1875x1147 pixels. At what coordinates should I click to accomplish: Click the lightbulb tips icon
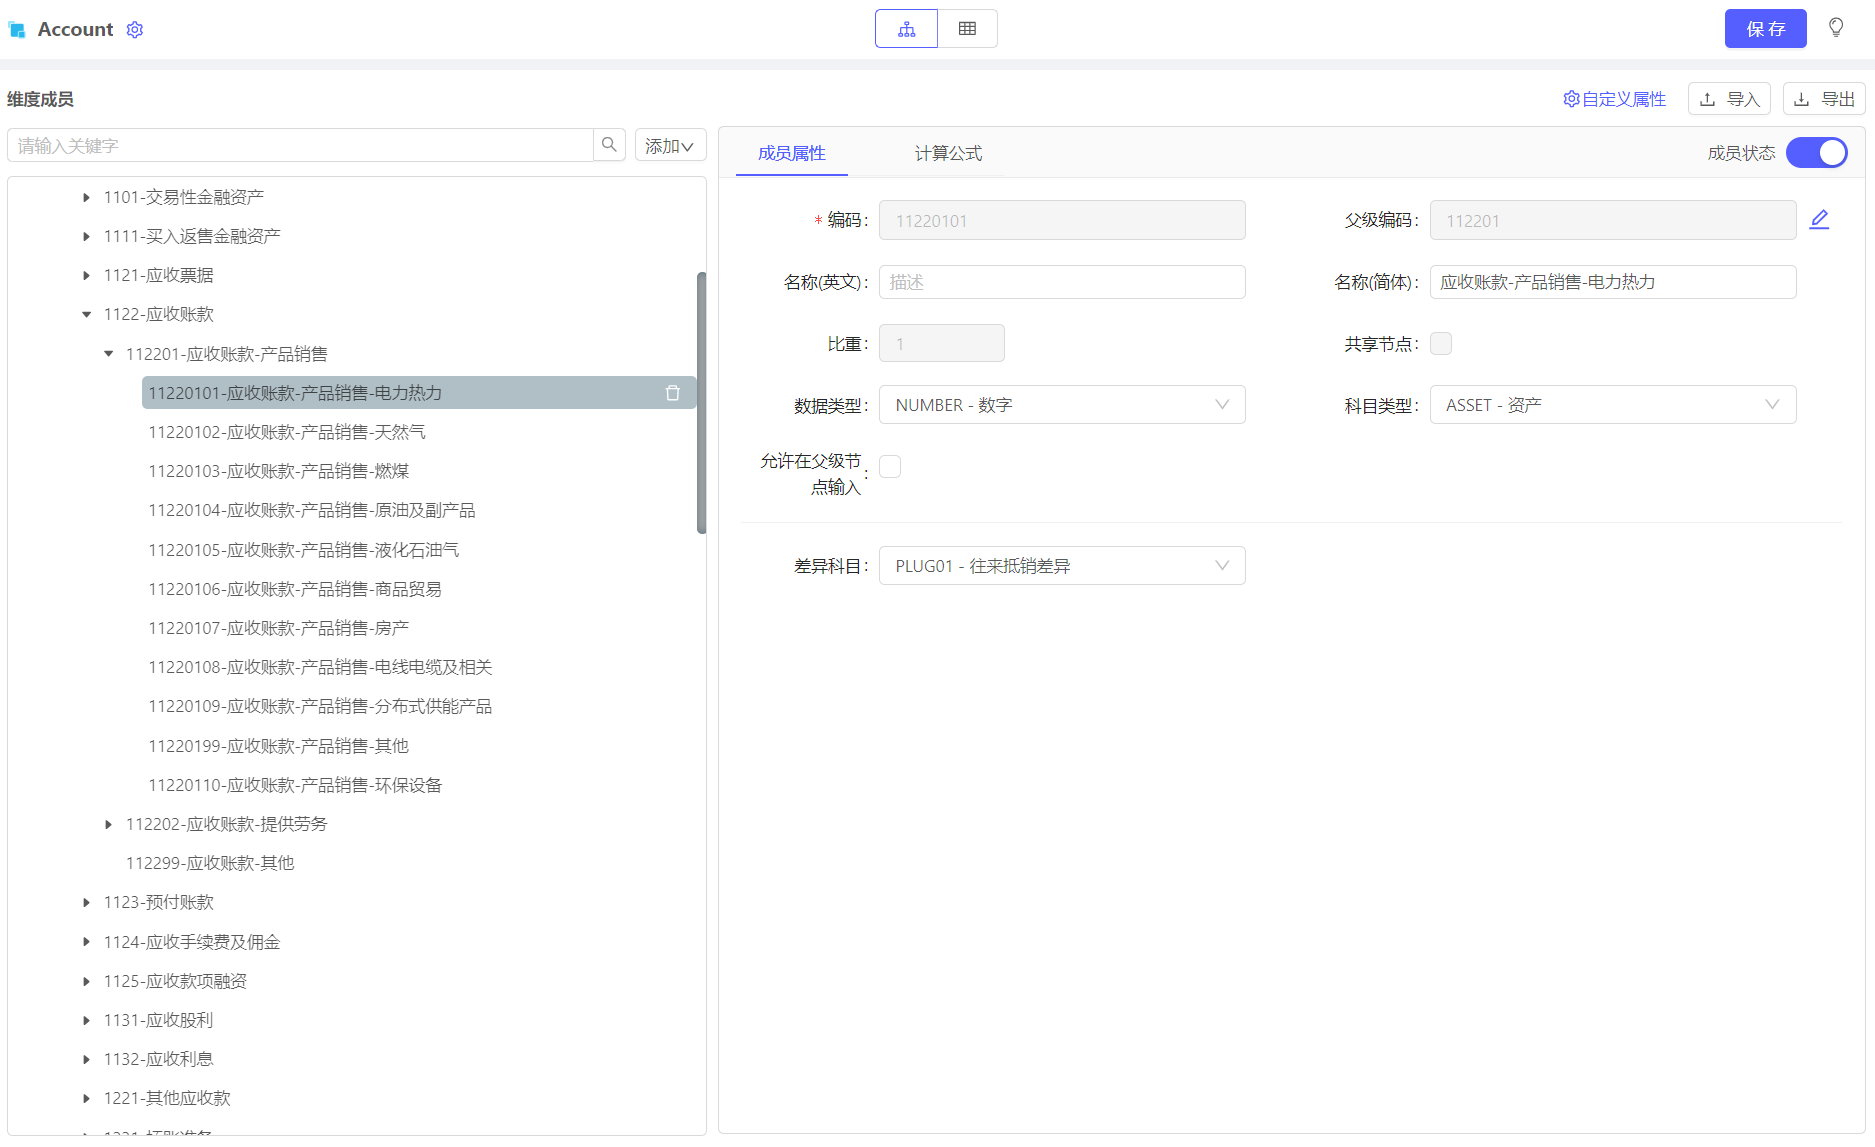coord(1836,28)
